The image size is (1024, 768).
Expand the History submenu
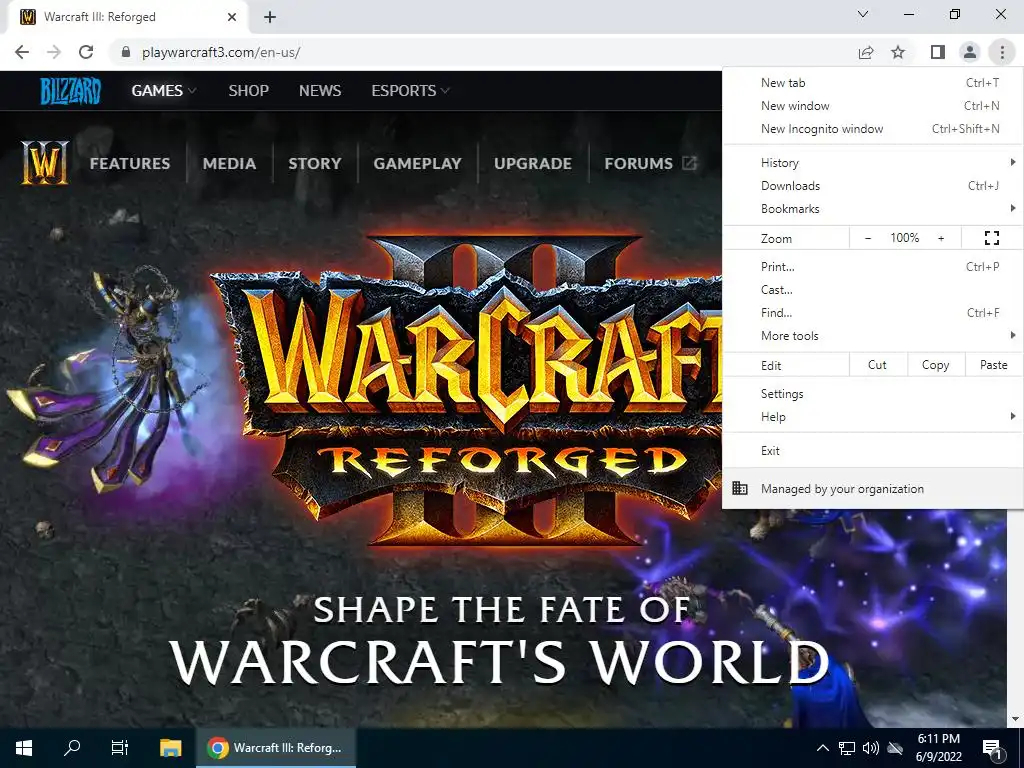(x=872, y=163)
